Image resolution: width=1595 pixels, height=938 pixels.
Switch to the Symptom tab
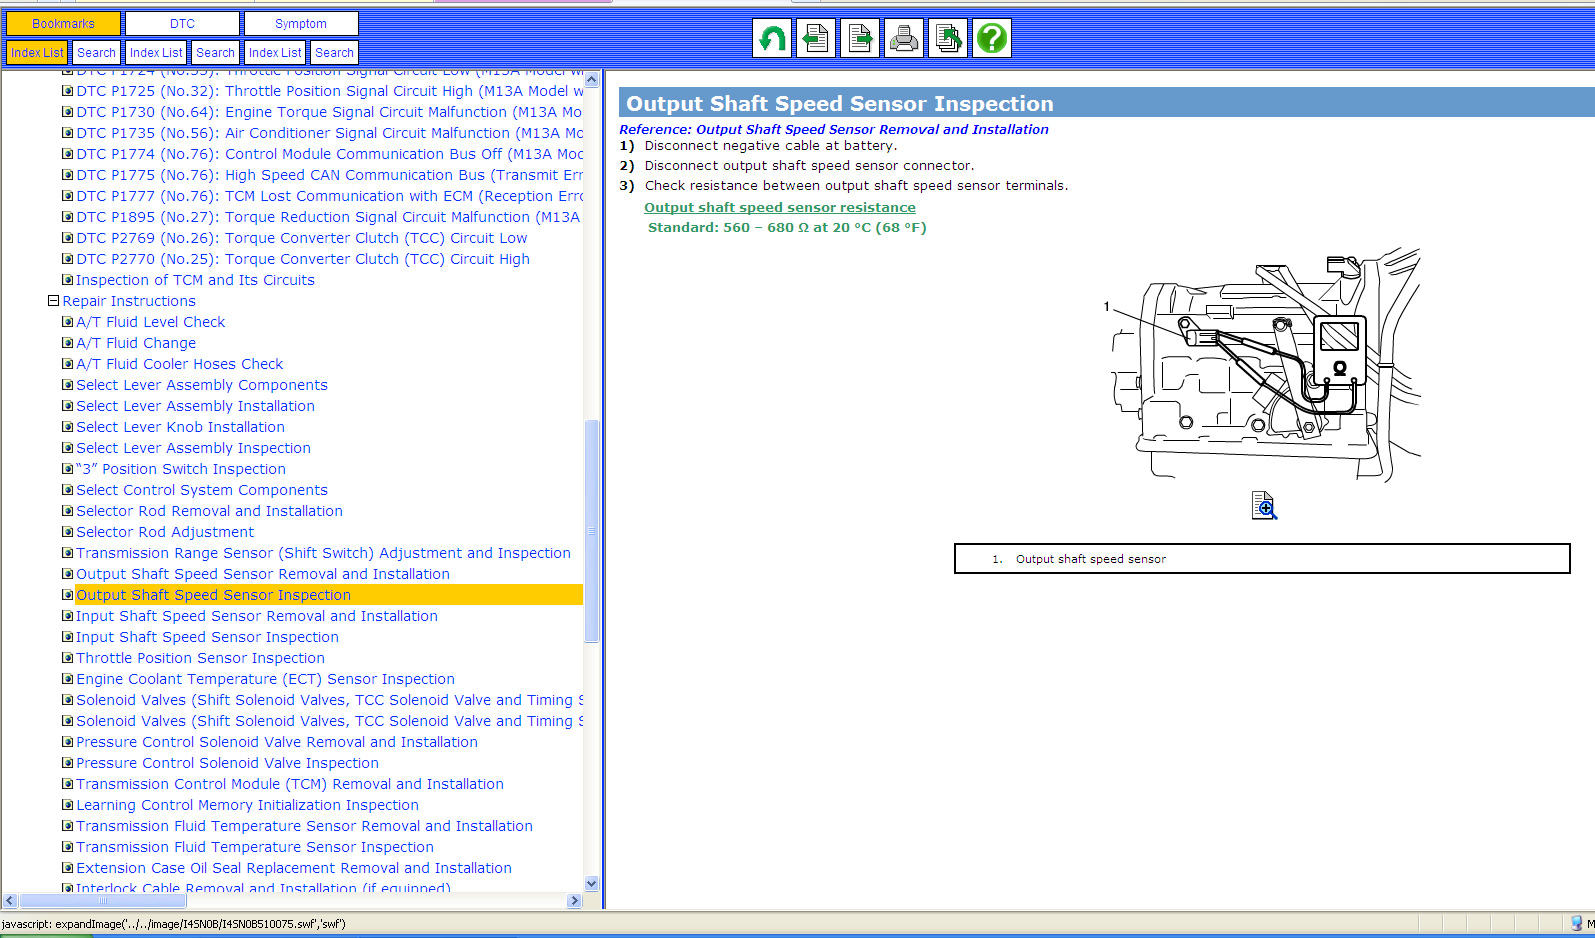pos(301,24)
